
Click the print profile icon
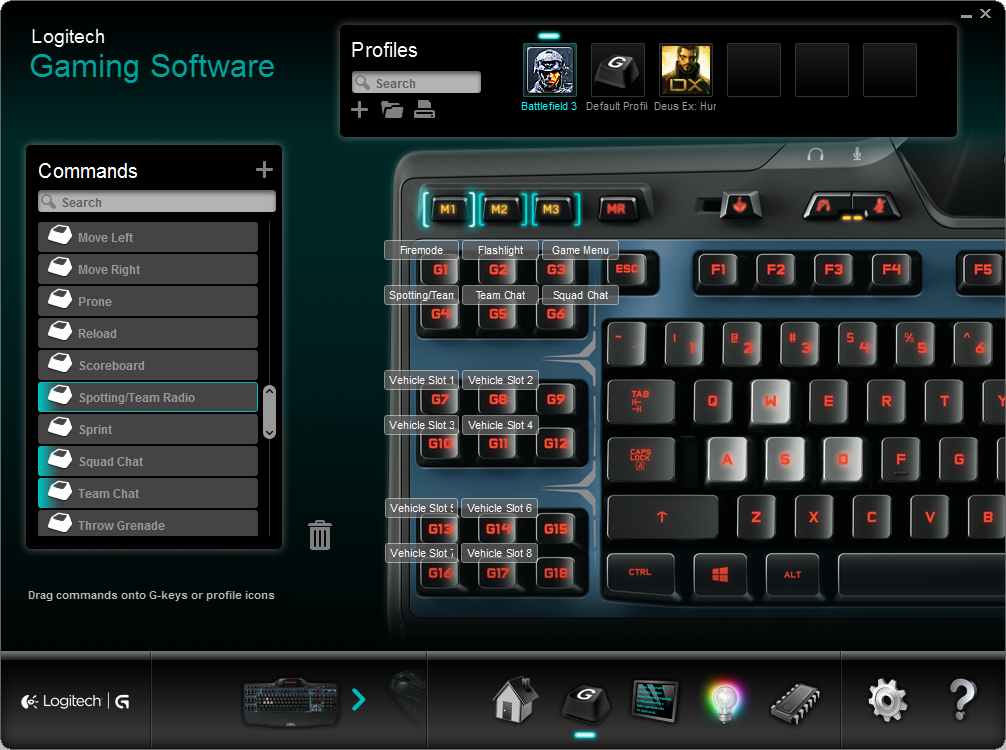tap(424, 110)
